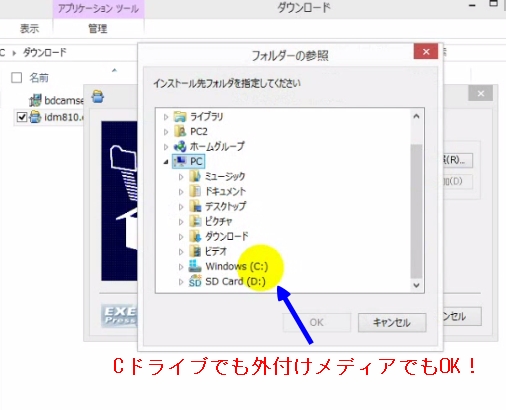Click the ダウンロード folder icon in tree
Screen dimensions: 506x410
pos(195,236)
